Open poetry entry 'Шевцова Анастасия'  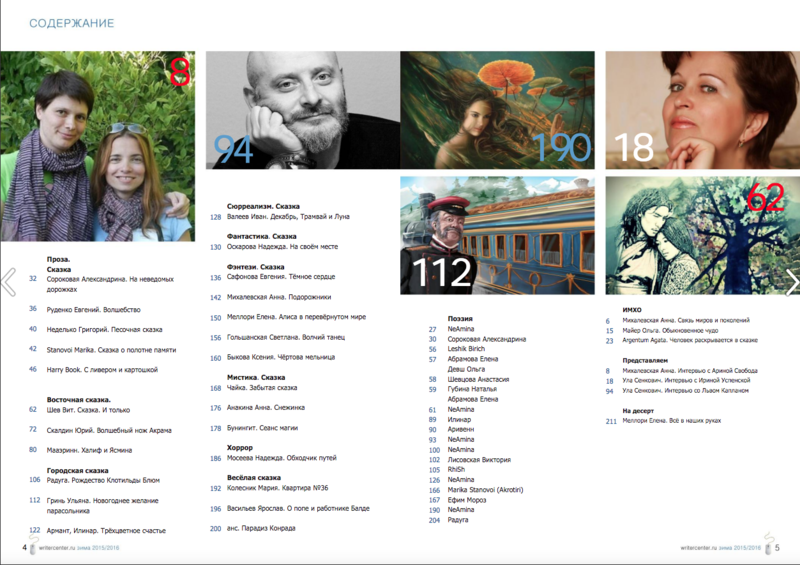pyautogui.click(x=479, y=379)
